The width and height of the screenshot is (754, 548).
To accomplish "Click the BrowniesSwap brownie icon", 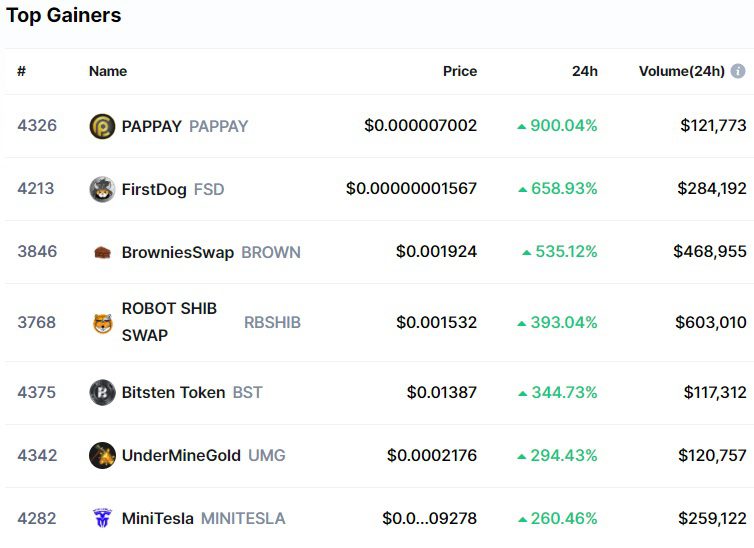I will pos(102,252).
